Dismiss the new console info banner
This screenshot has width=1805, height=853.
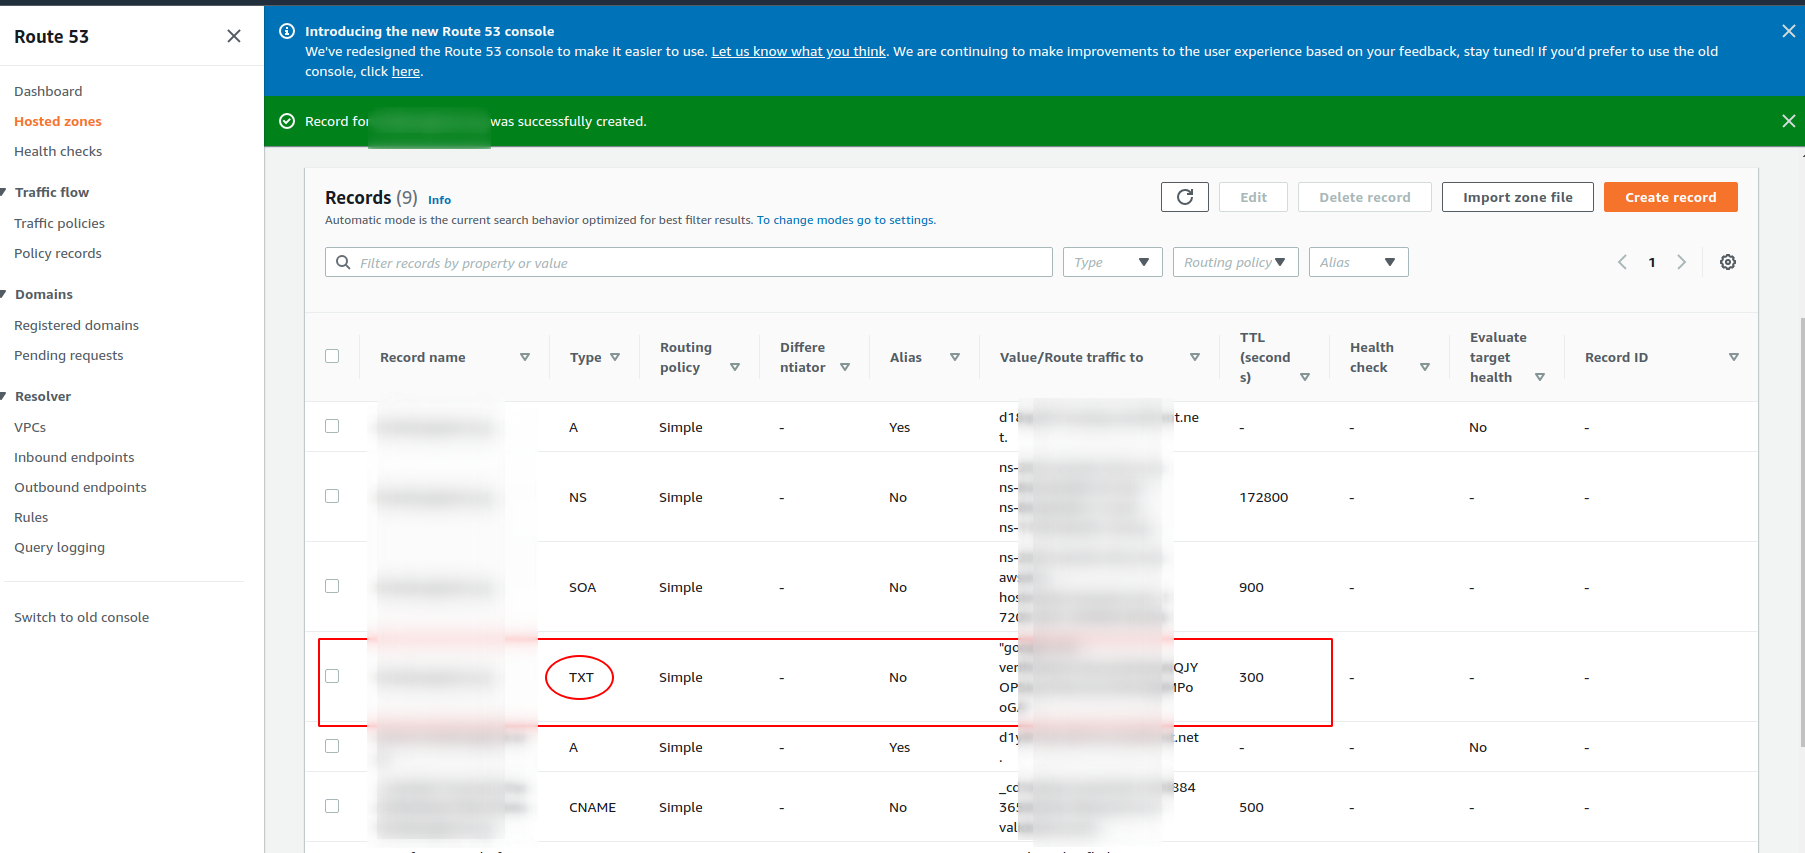tap(1788, 31)
